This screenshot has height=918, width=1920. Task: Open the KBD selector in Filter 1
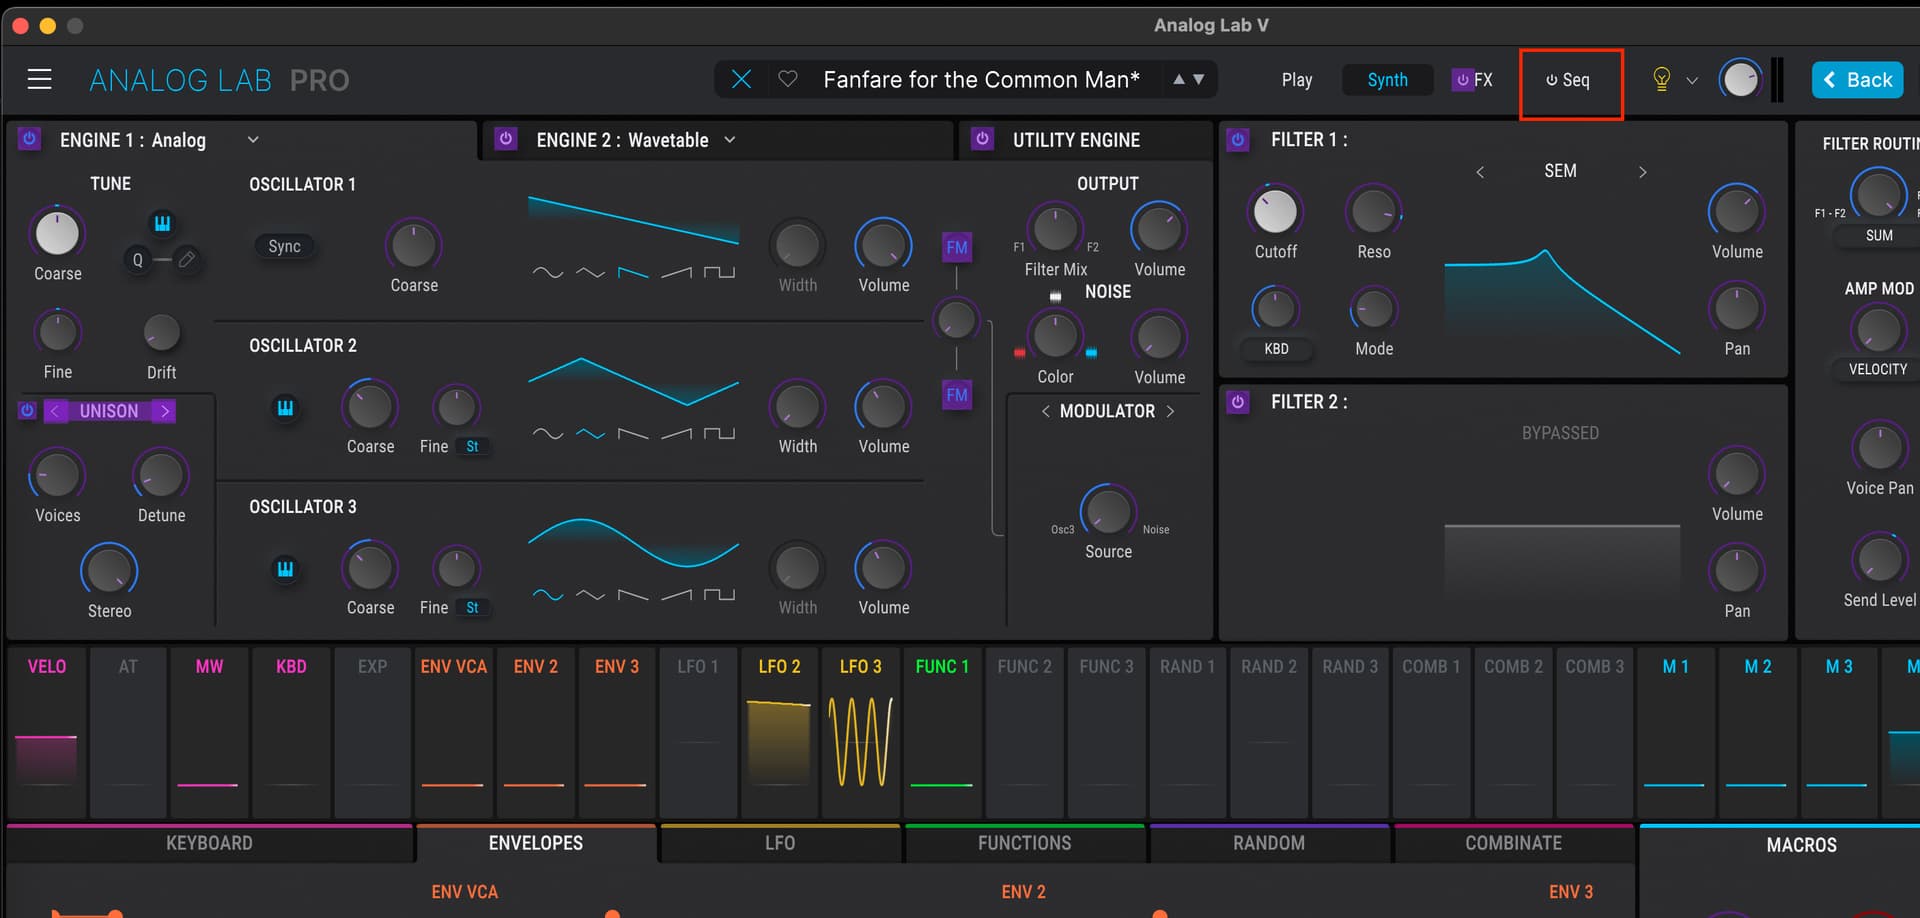click(x=1276, y=349)
